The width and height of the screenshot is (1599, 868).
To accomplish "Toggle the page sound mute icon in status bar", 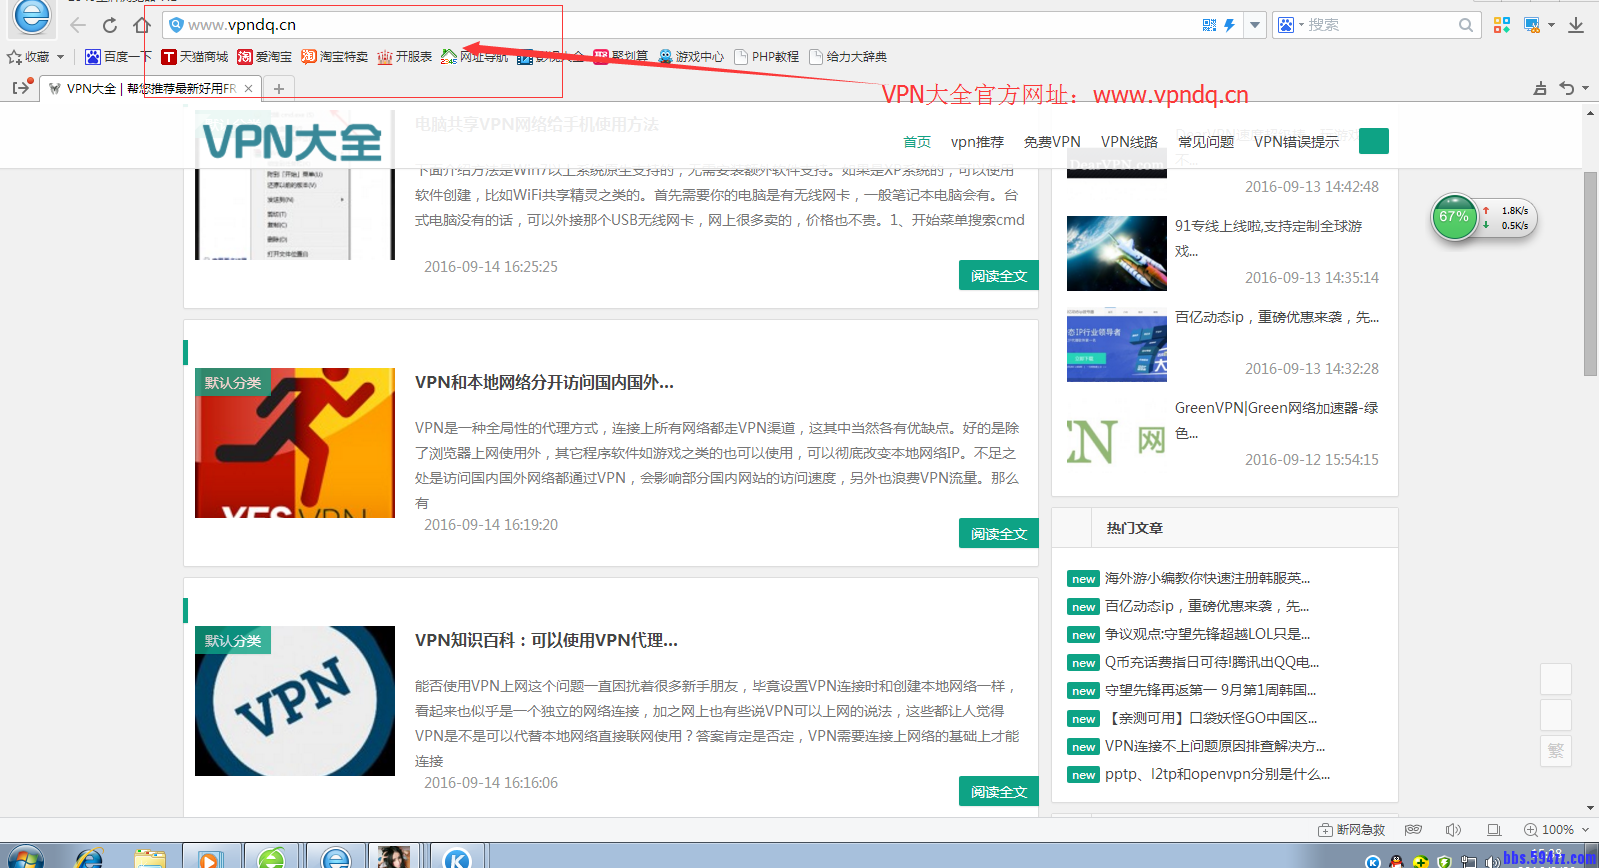I will click(1453, 830).
